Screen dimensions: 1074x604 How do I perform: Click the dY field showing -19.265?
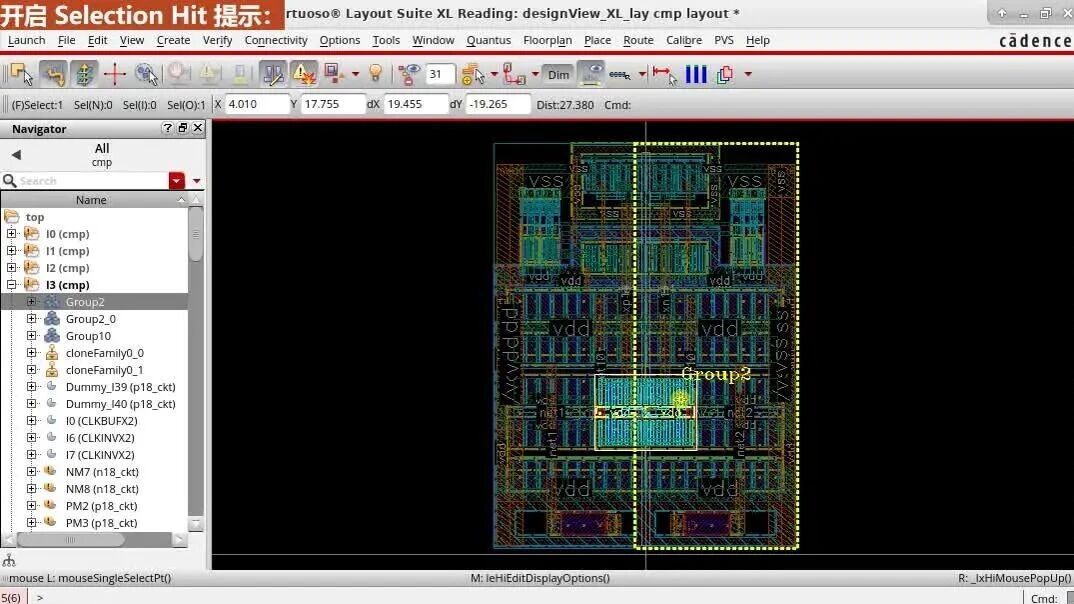(x=498, y=104)
